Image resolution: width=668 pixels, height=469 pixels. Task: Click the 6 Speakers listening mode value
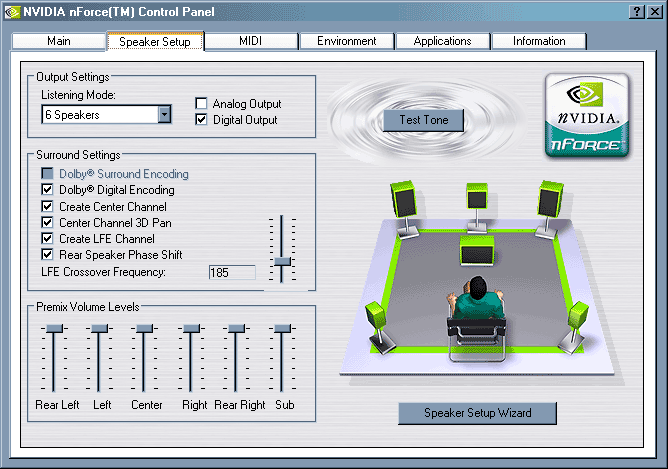(x=72, y=115)
